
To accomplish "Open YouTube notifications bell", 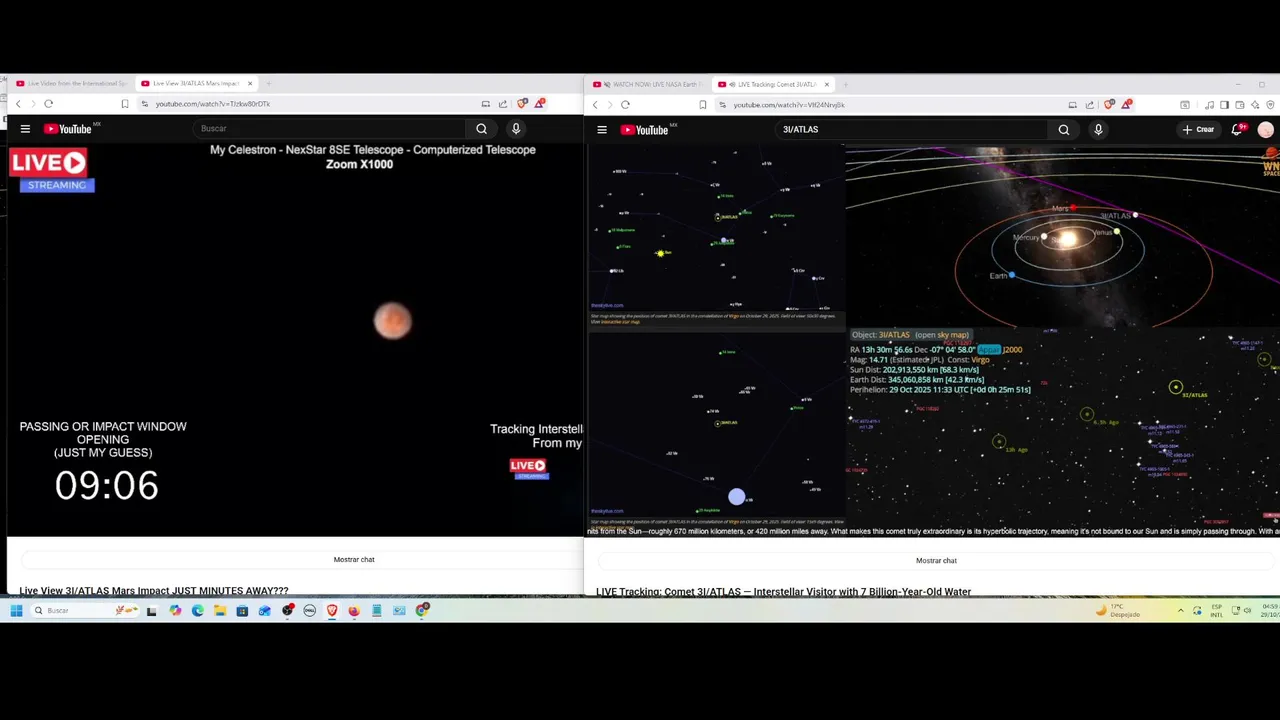I will point(1237,129).
